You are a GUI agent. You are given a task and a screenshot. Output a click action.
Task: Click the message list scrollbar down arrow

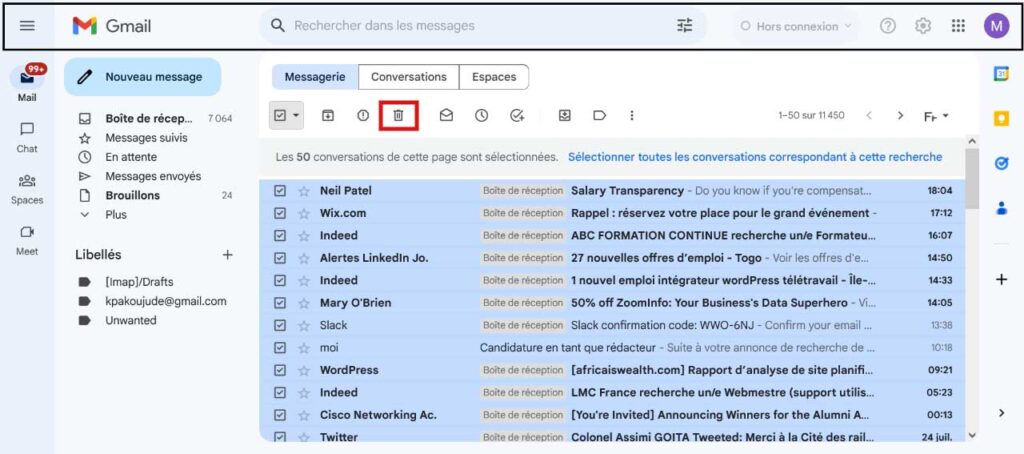(972, 436)
